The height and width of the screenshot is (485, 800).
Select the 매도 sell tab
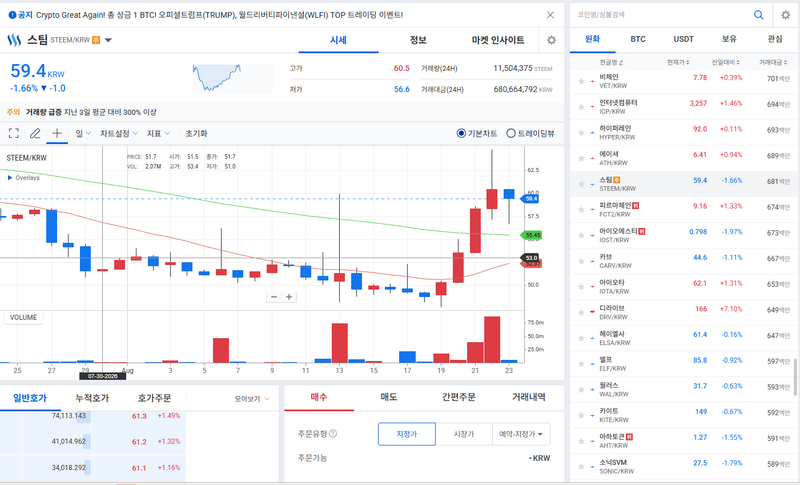389,397
